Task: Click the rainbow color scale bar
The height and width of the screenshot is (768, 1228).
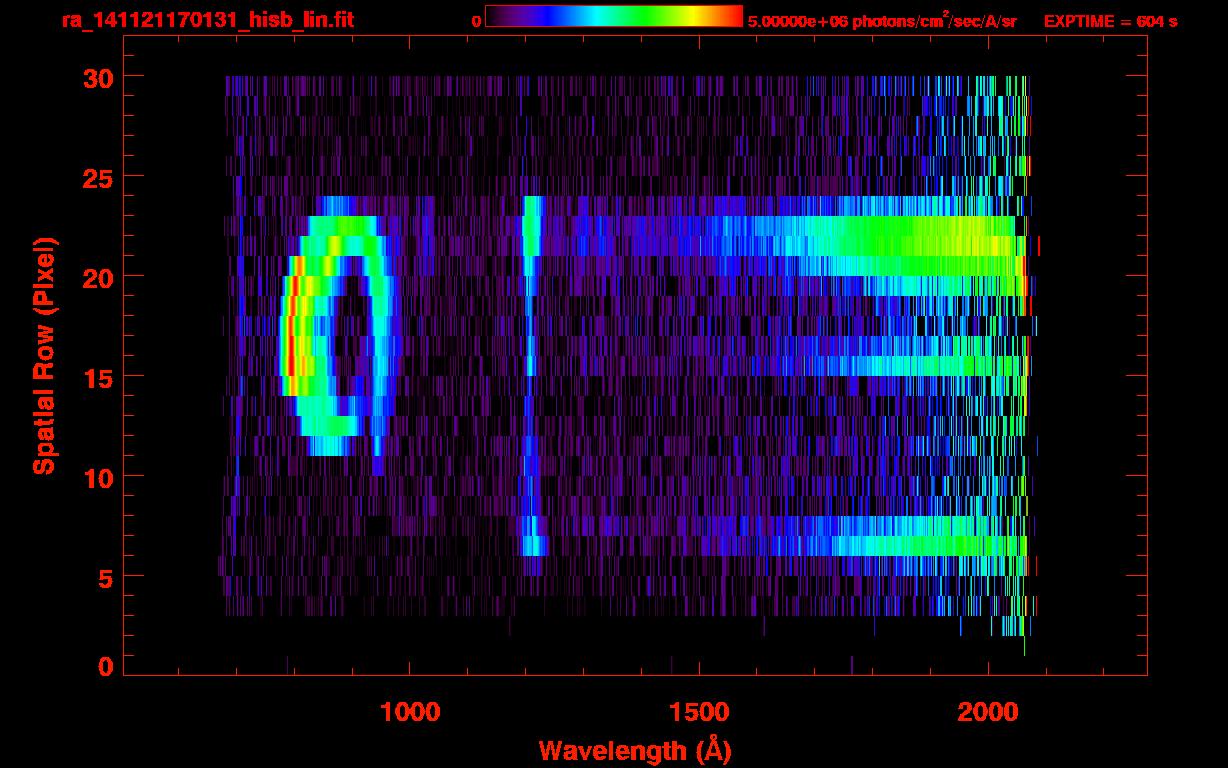Action: [614, 16]
